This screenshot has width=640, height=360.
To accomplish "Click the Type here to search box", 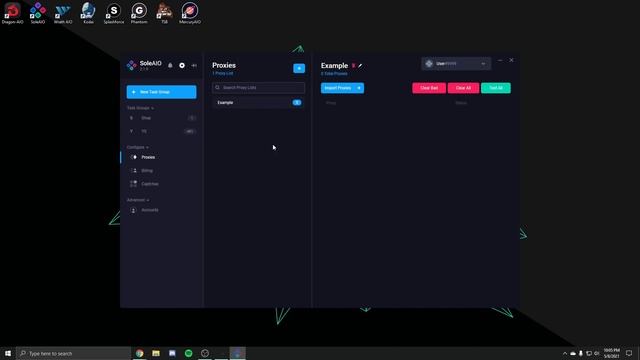I will [73, 353].
